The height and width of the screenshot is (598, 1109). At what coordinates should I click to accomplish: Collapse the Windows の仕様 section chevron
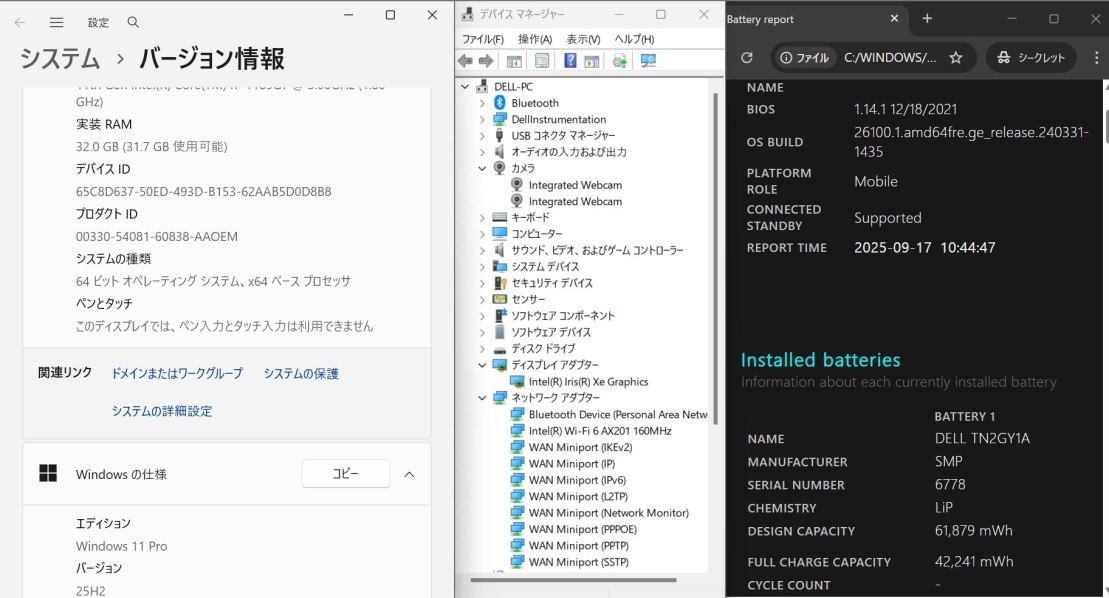[x=409, y=474]
